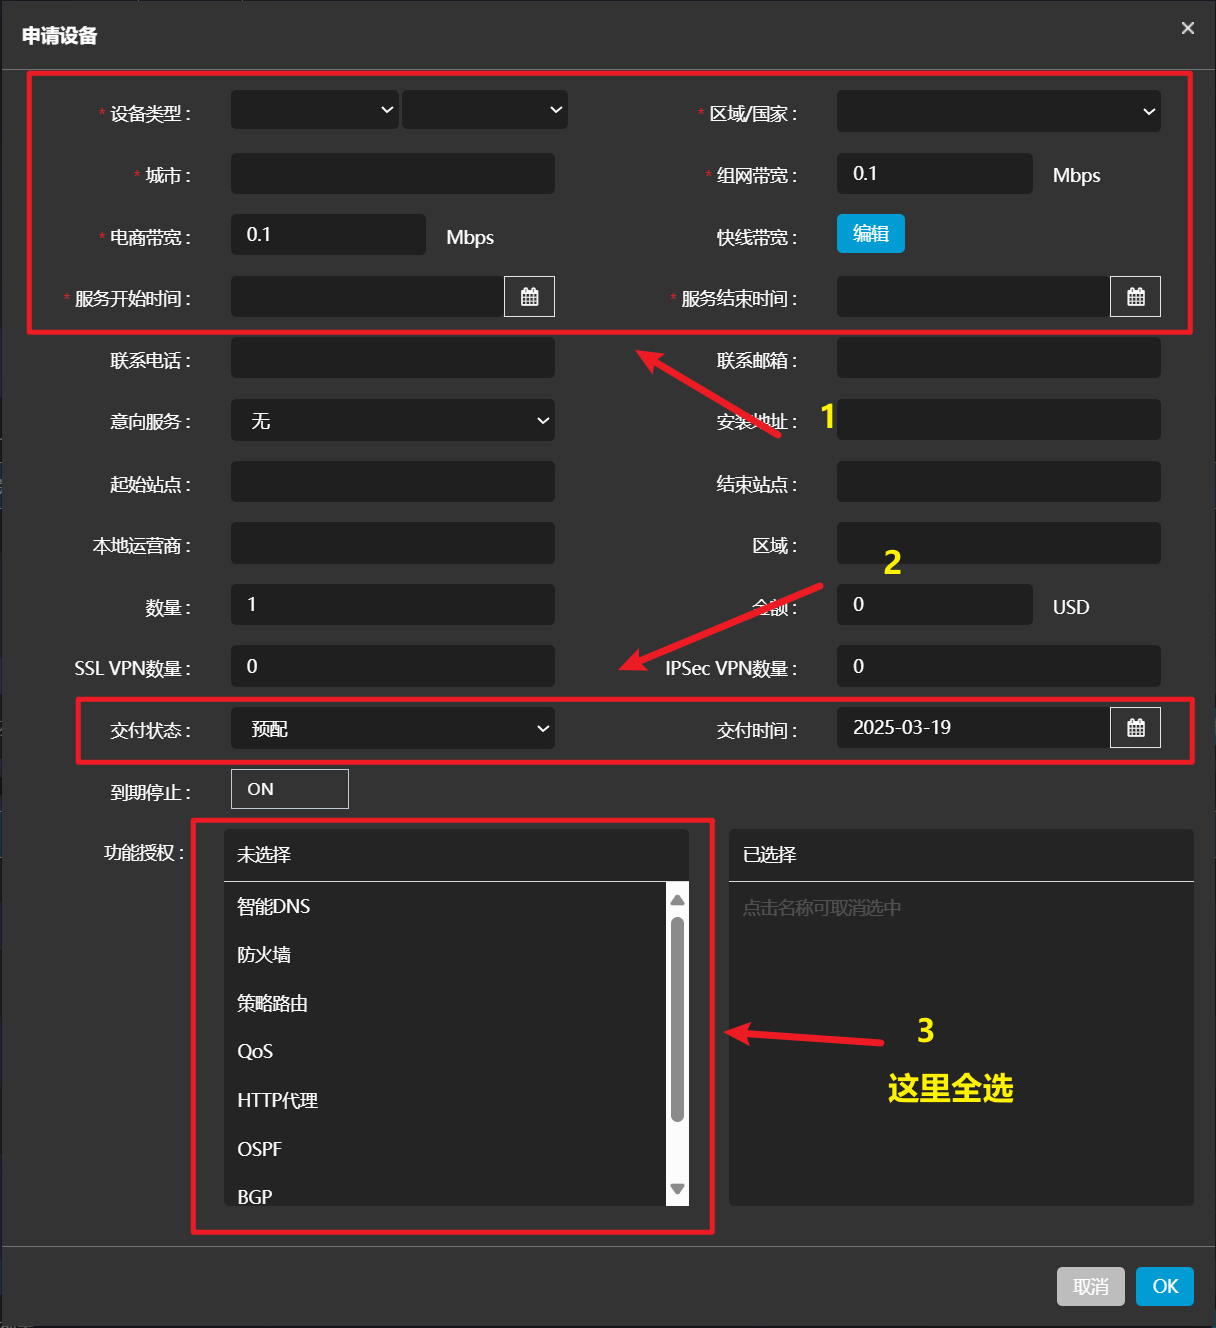Select HTTP代理 in the feature list
The width and height of the screenshot is (1216, 1328).
point(277,1101)
